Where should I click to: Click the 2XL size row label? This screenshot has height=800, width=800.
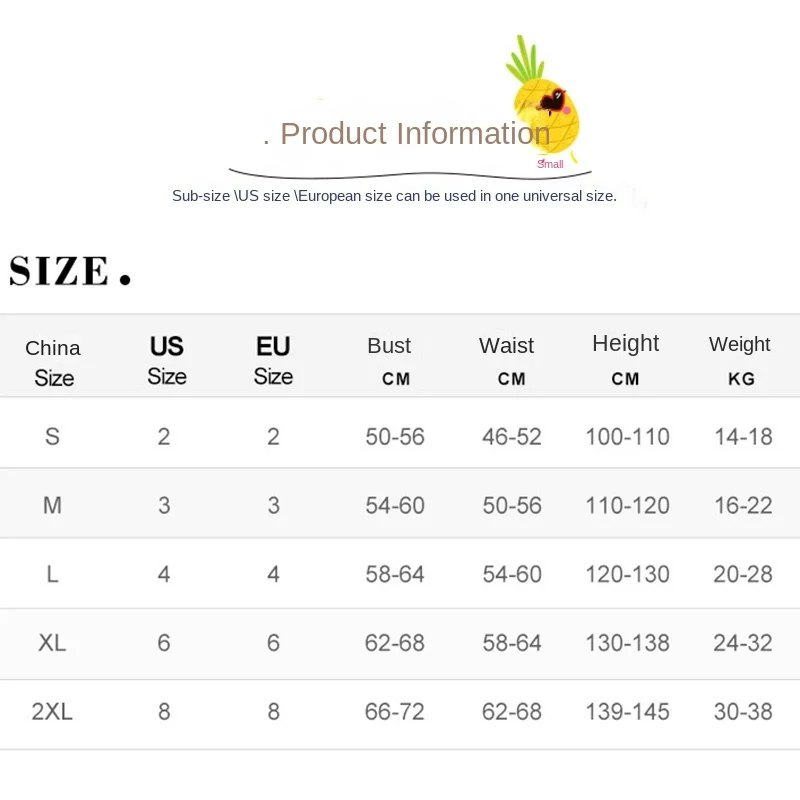coord(52,712)
